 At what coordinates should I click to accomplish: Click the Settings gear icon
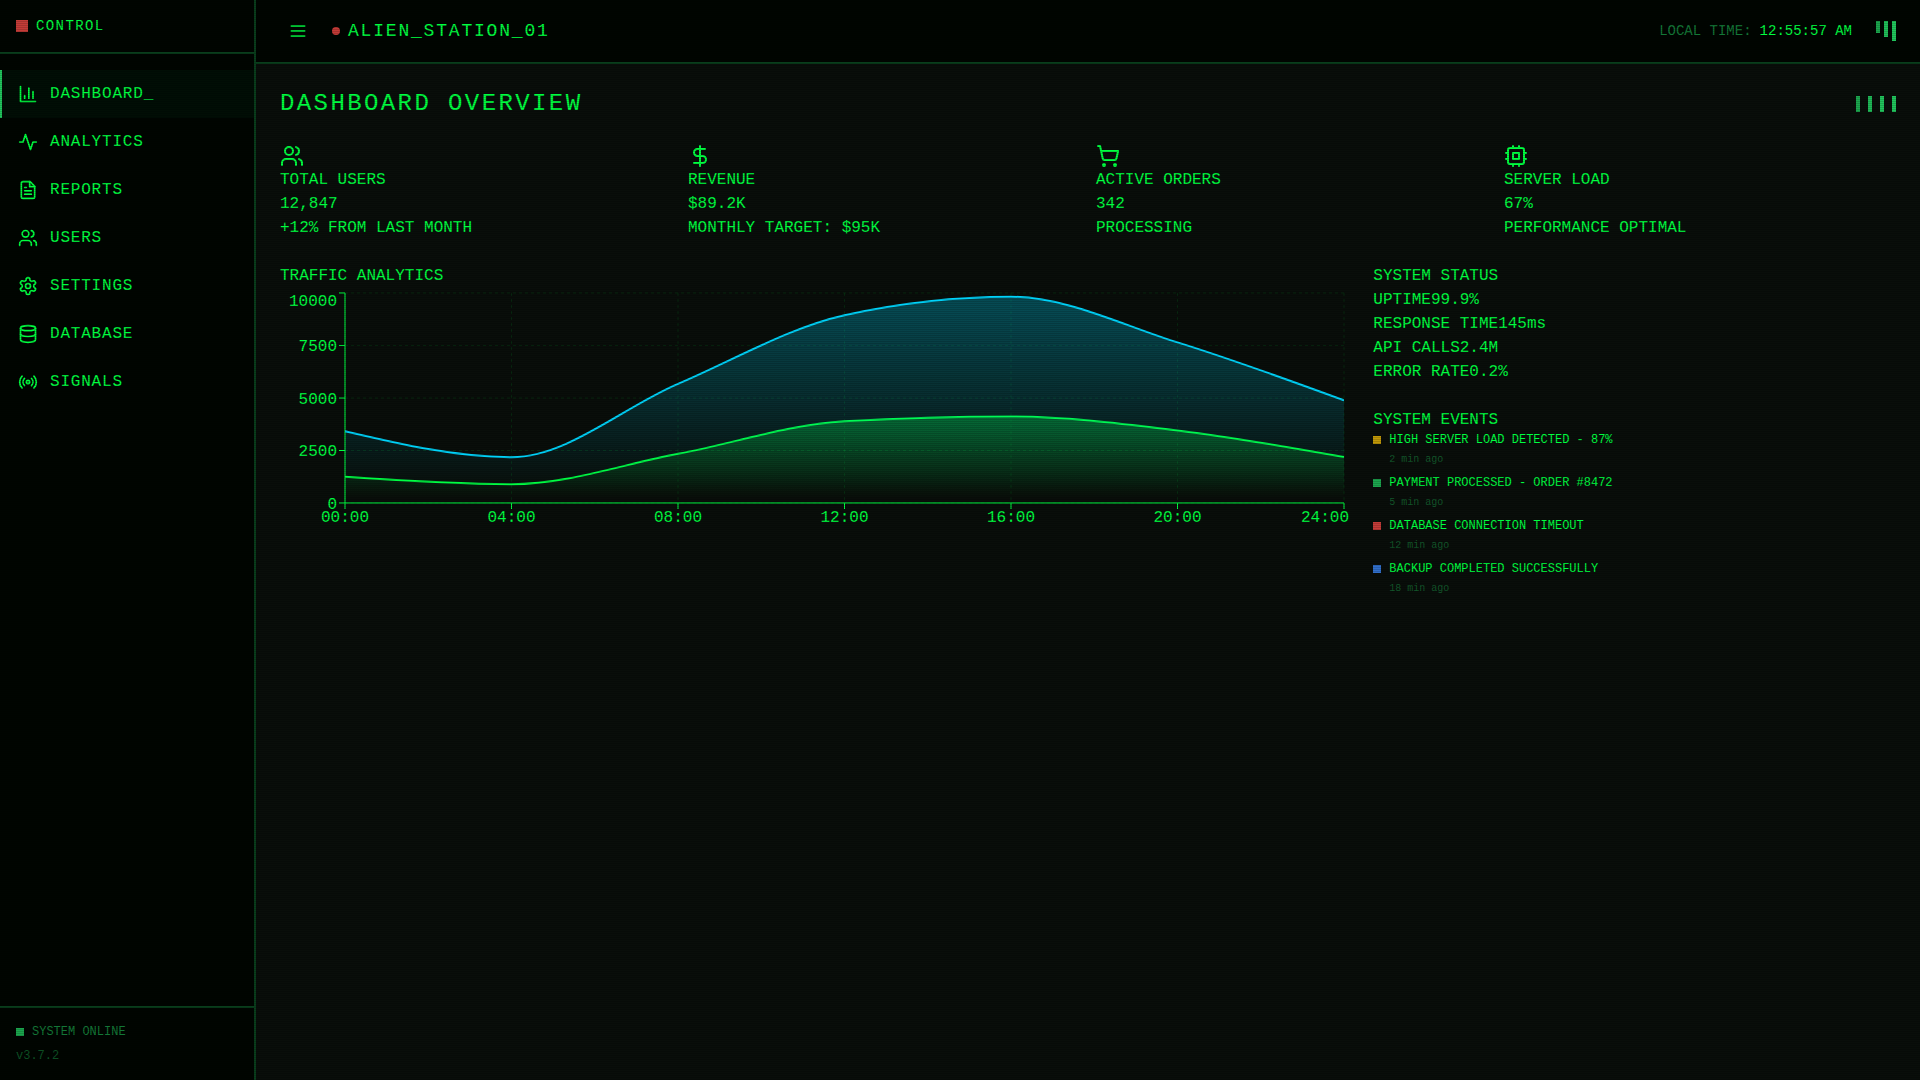[27, 285]
